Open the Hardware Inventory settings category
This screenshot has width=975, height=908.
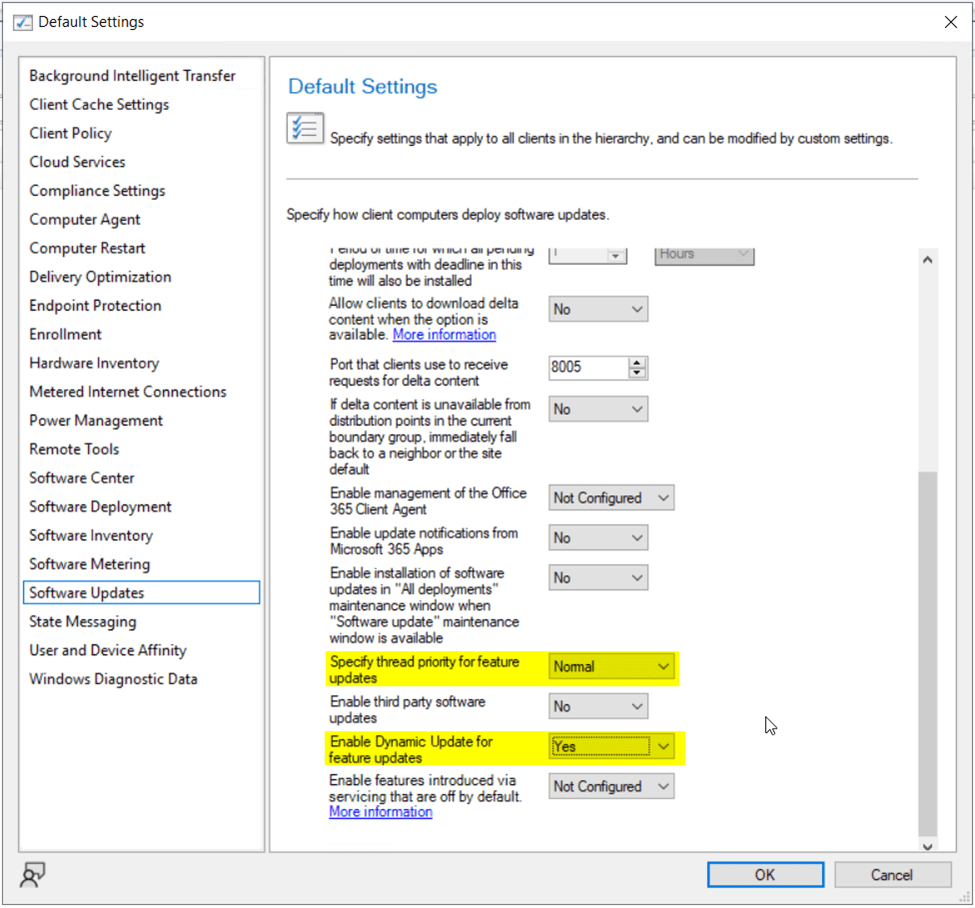click(94, 363)
